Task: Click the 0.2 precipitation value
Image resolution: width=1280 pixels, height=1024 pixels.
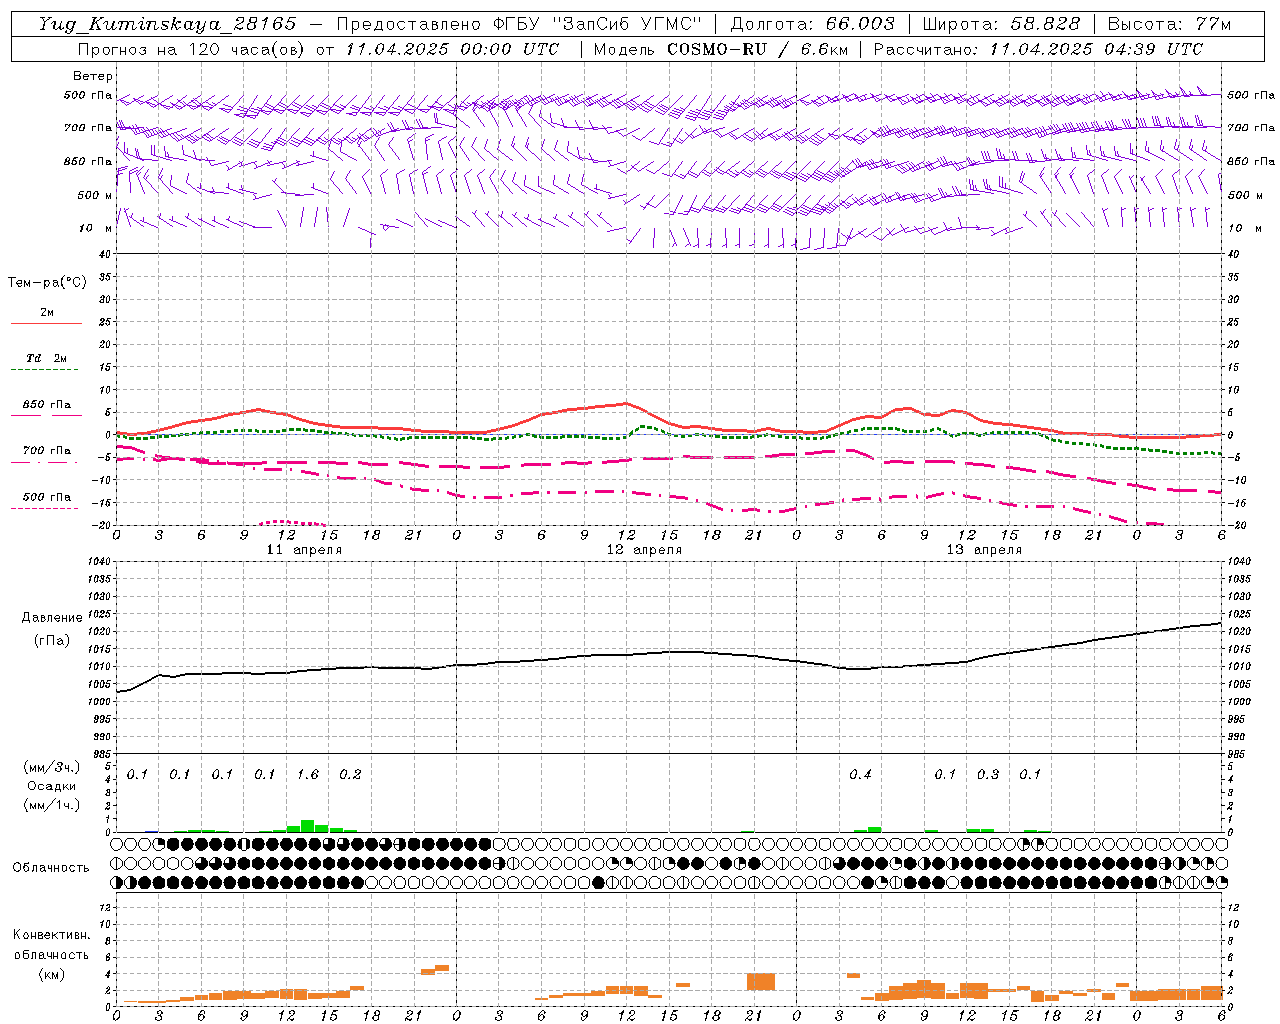Action: [x=350, y=775]
